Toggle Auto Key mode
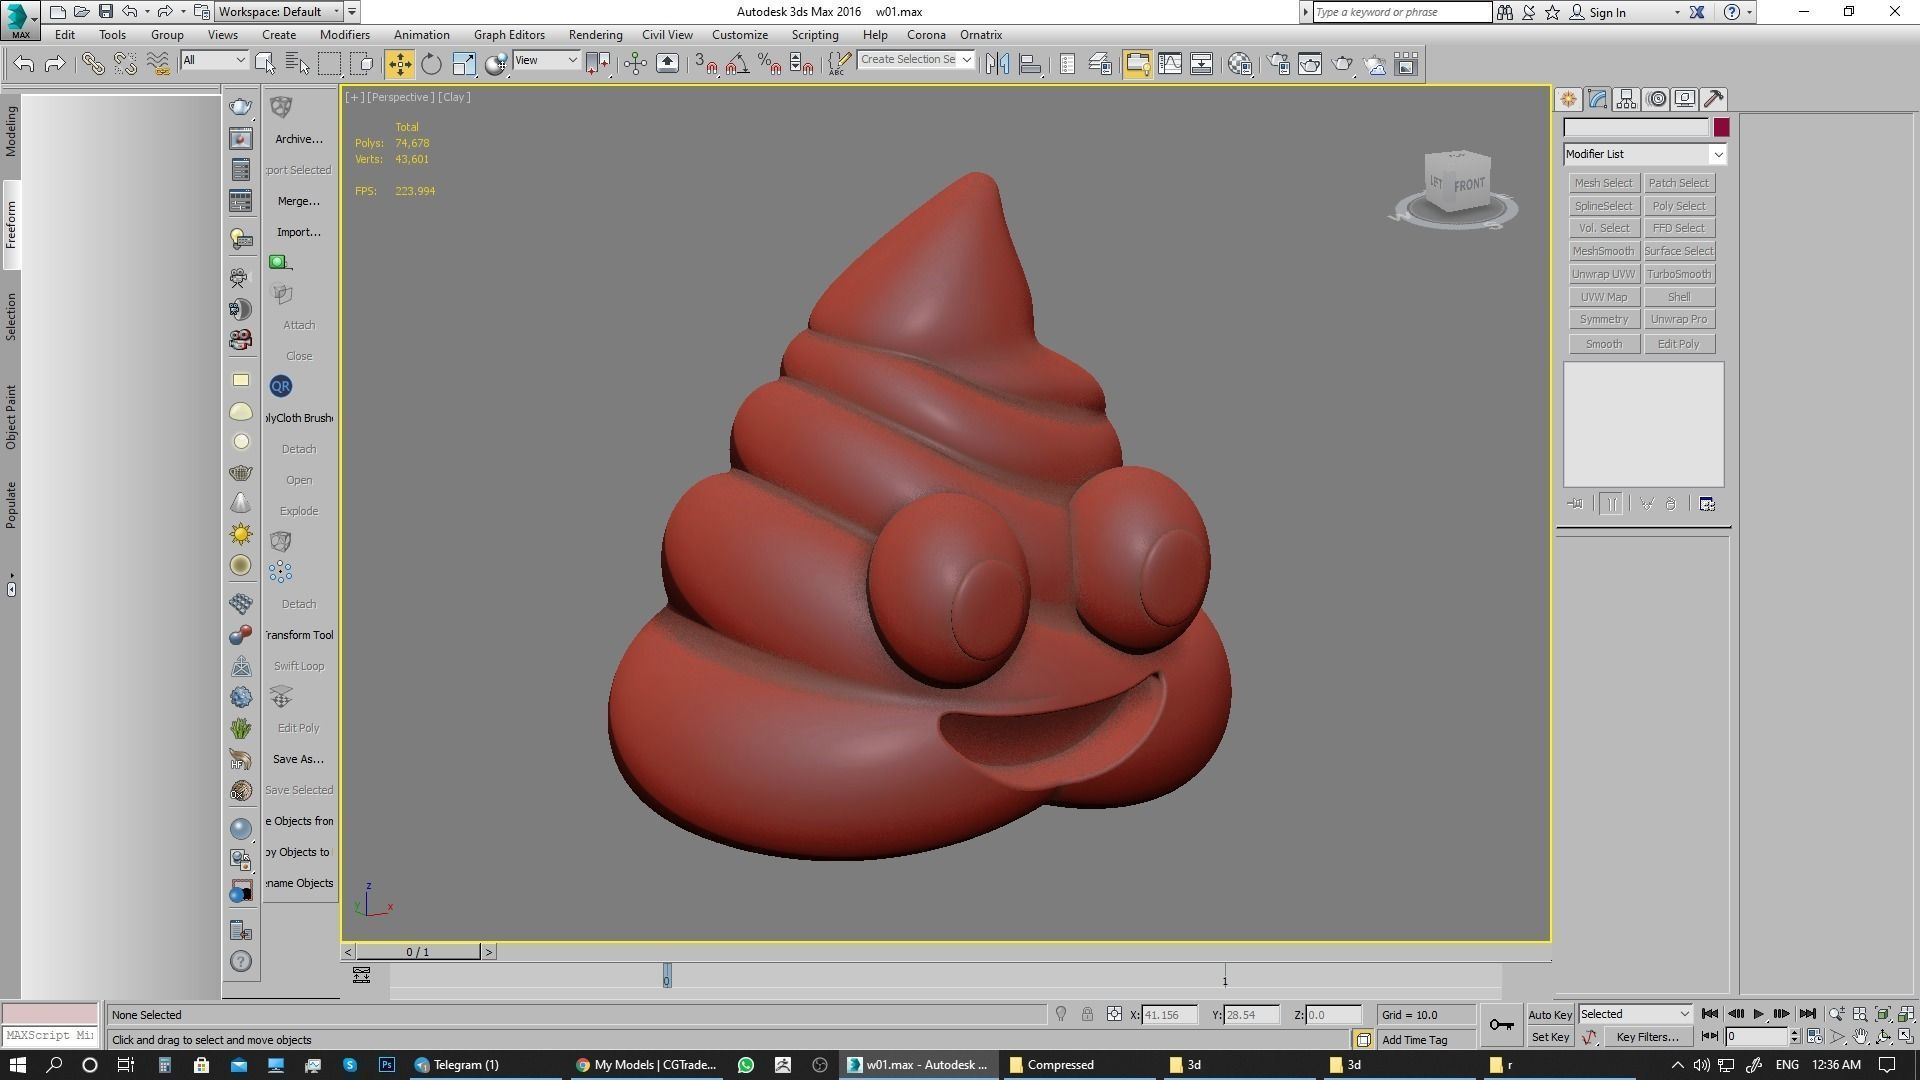The width and height of the screenshot is (1920, 1080). point(1550,1015)
